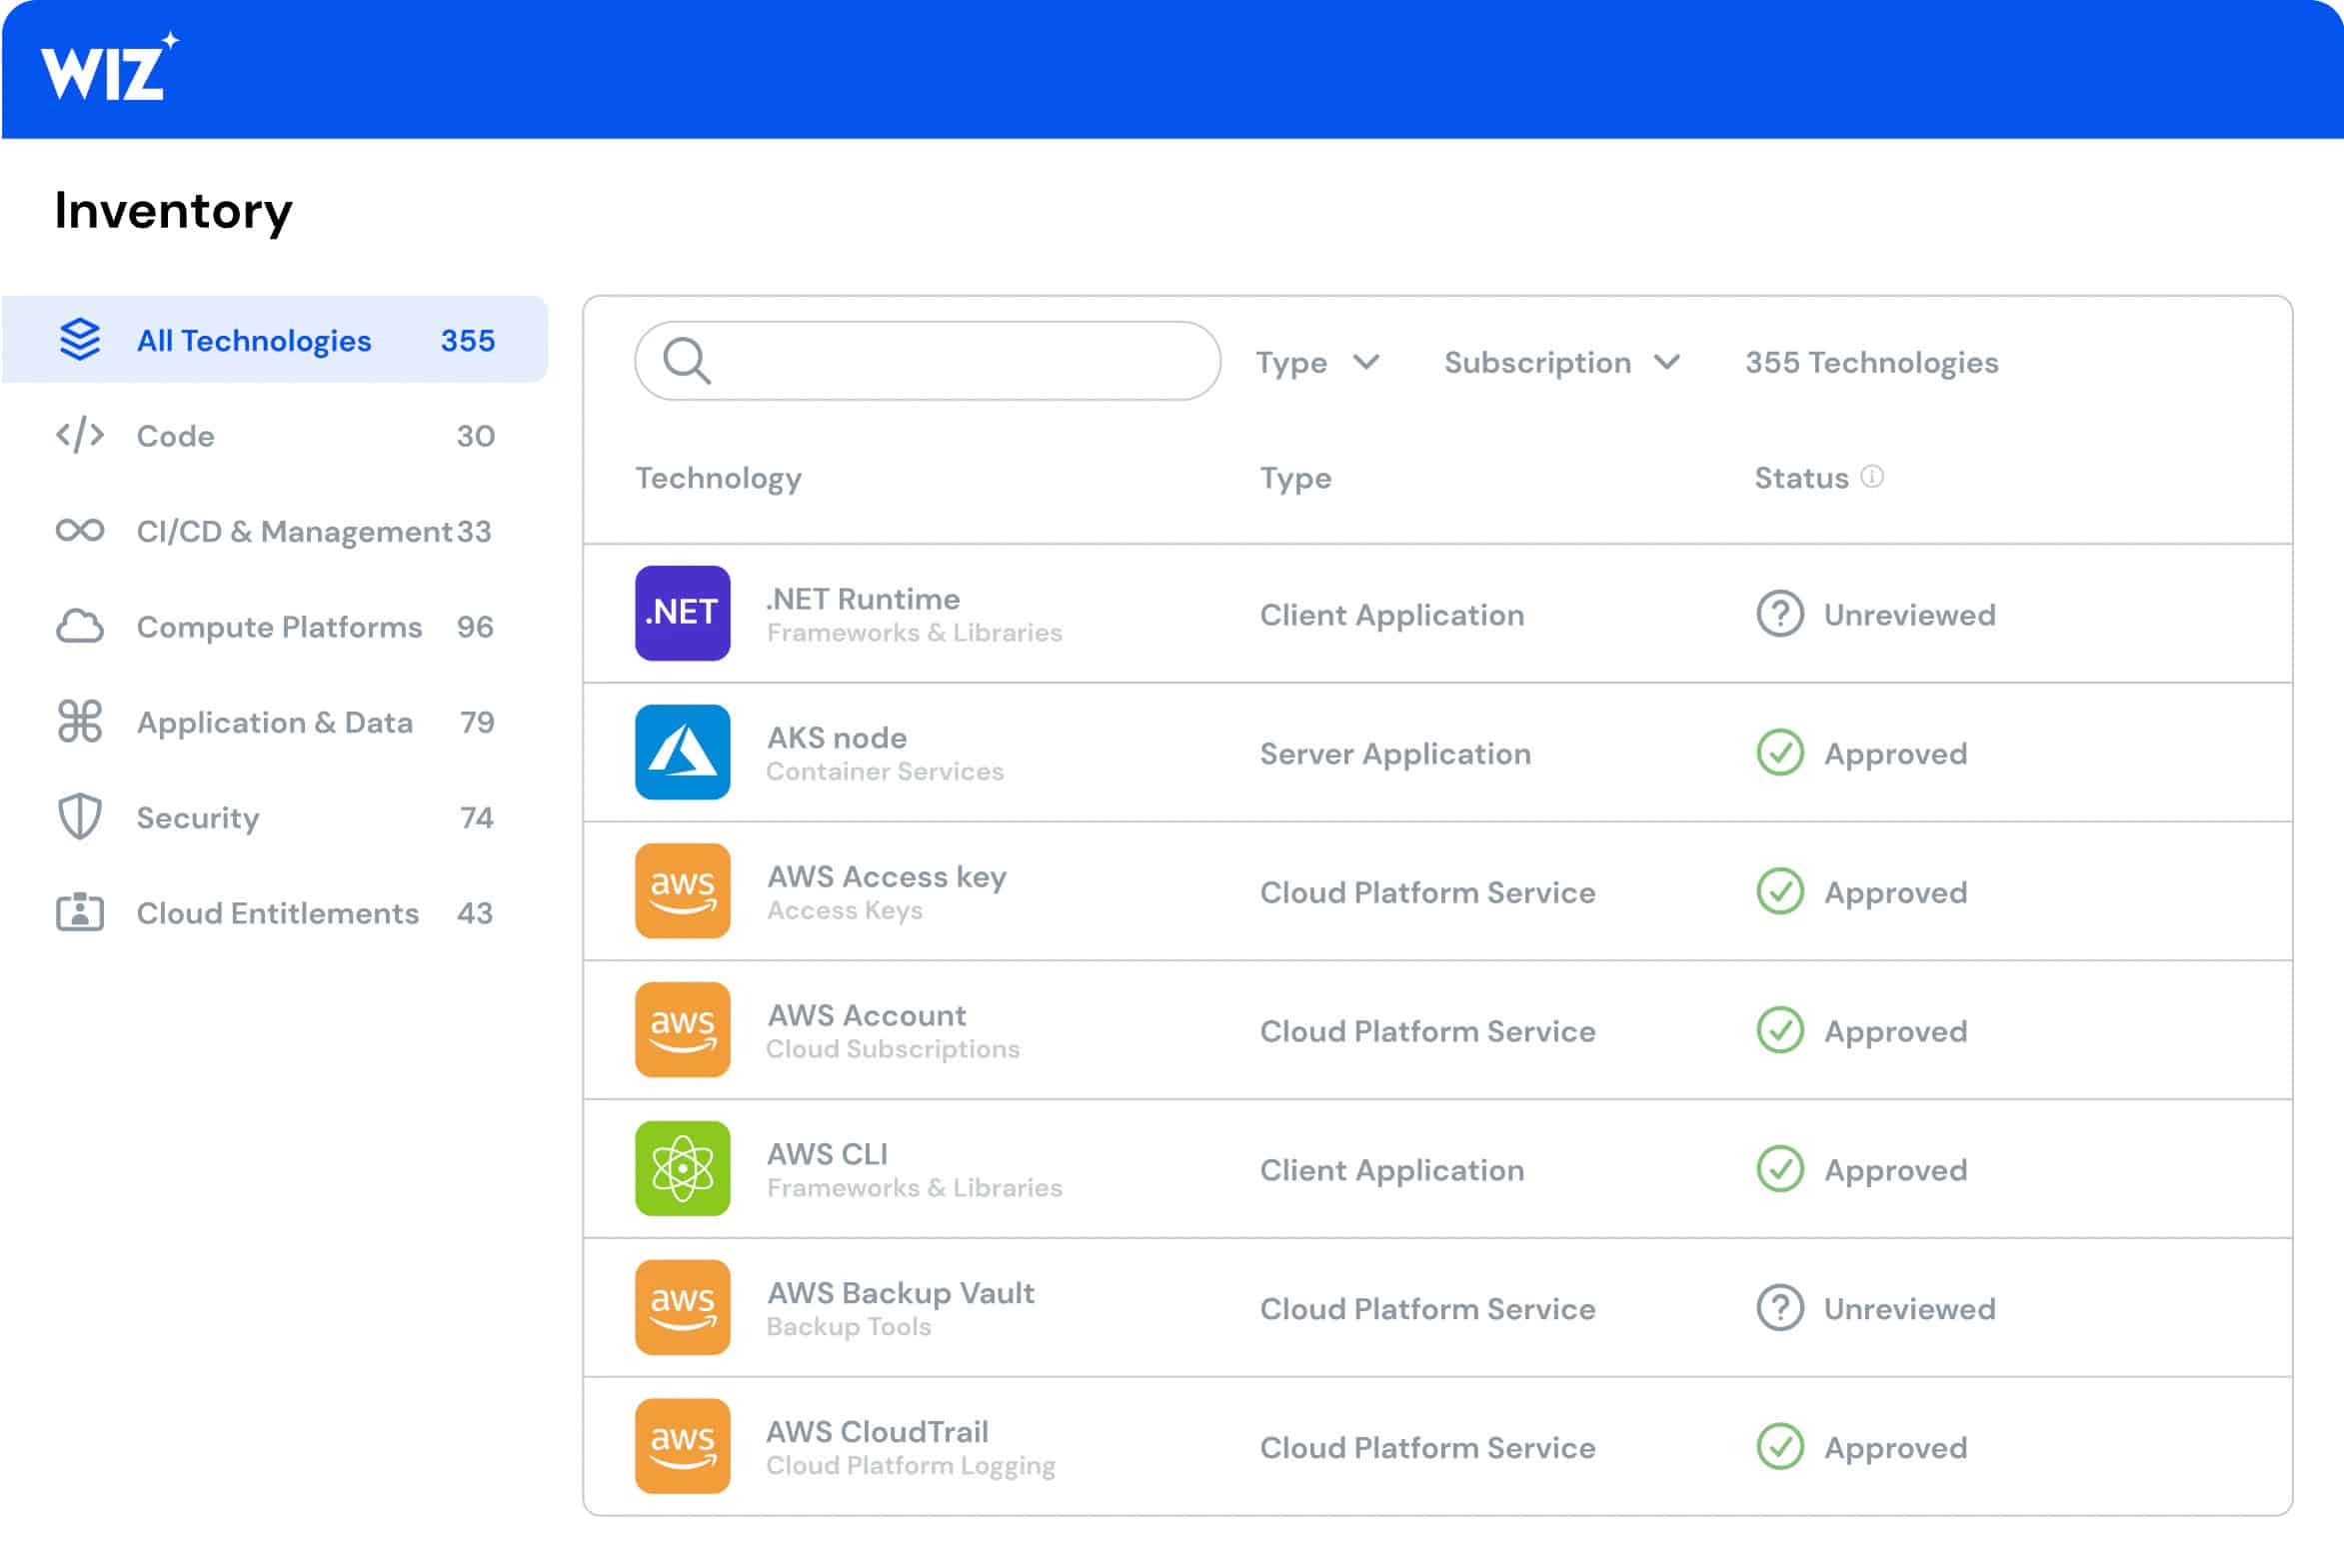Click inside the technology search field

coord(927,361)
